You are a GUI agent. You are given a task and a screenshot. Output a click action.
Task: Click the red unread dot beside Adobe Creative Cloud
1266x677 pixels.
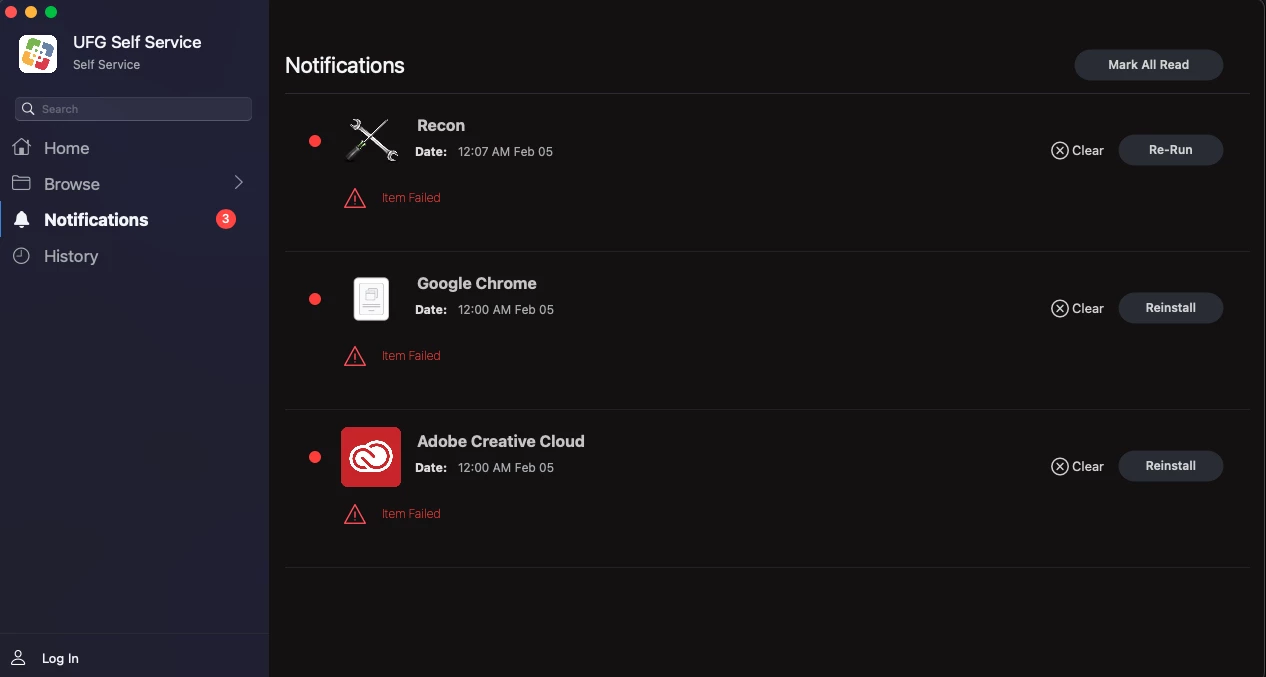click(x=315, y=457)
